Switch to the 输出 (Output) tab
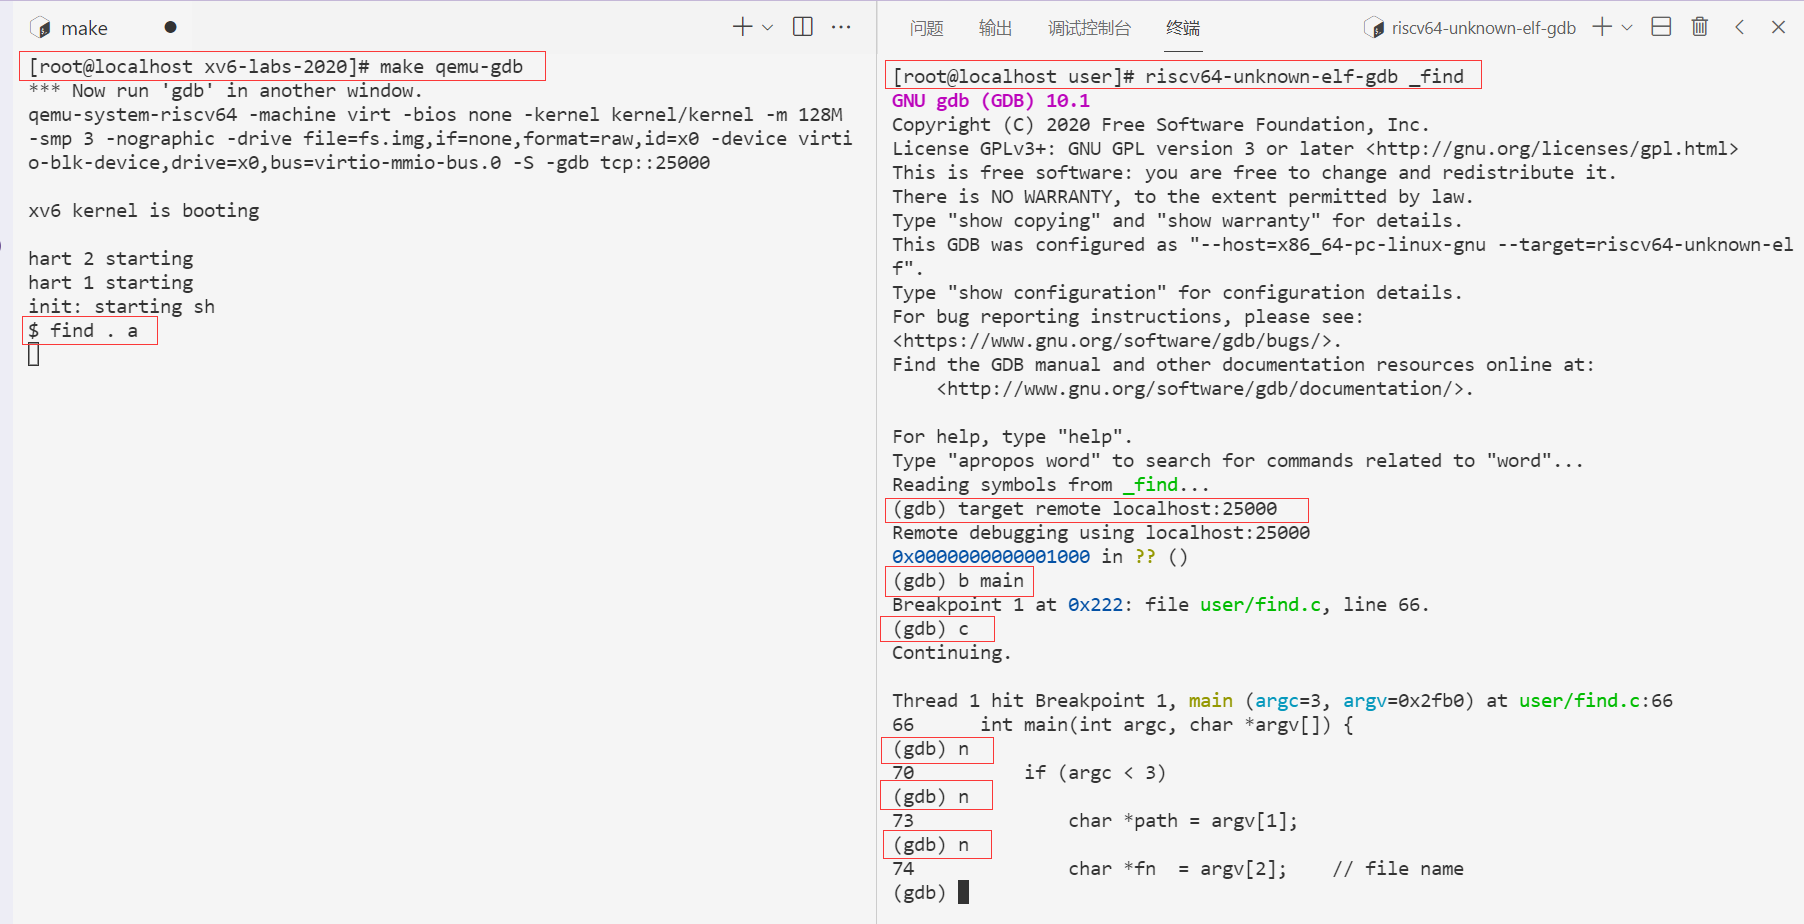 tap(995, 27)
